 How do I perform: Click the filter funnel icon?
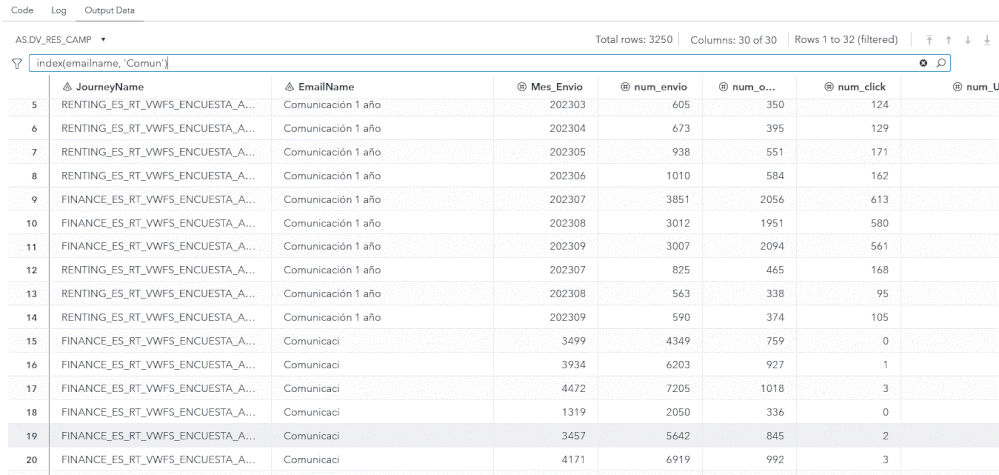(16, 64)
